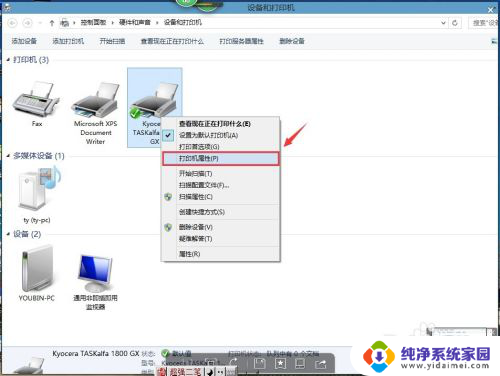
Task: Click the star favorite icon in floating toolbar
Action: tap(280, 363)
